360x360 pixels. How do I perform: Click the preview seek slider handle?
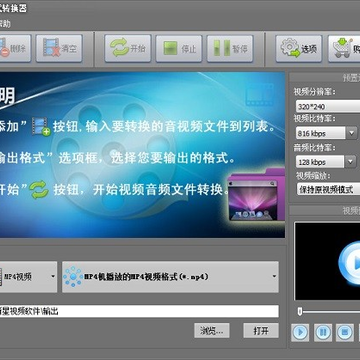point(300,312)
